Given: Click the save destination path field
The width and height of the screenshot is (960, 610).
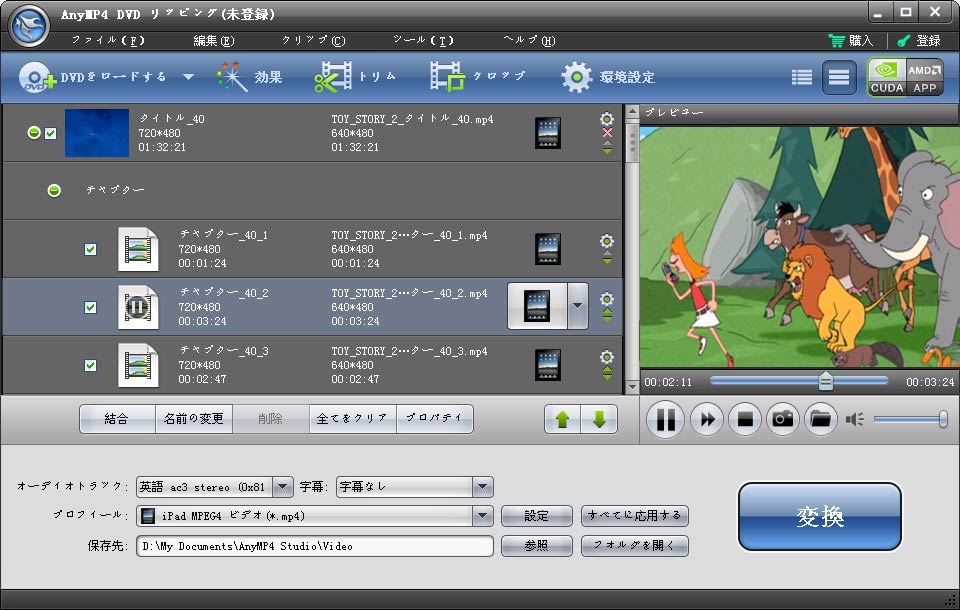Looking at the screenshot, I should (315, 546).
